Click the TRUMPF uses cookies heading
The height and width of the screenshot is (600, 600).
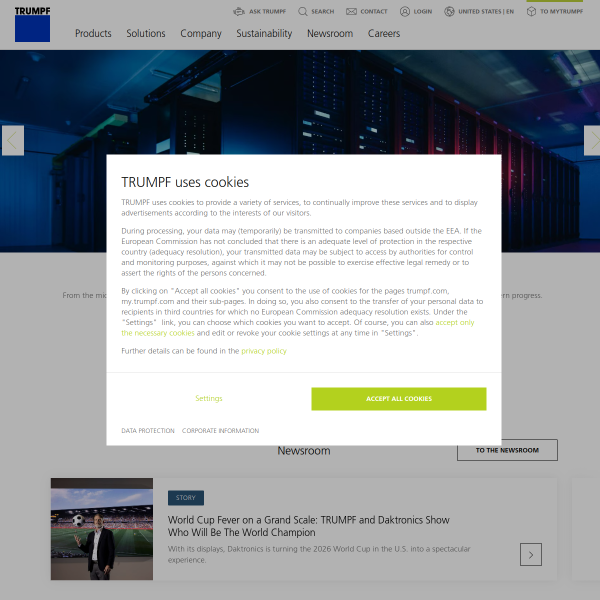(185, 182)
